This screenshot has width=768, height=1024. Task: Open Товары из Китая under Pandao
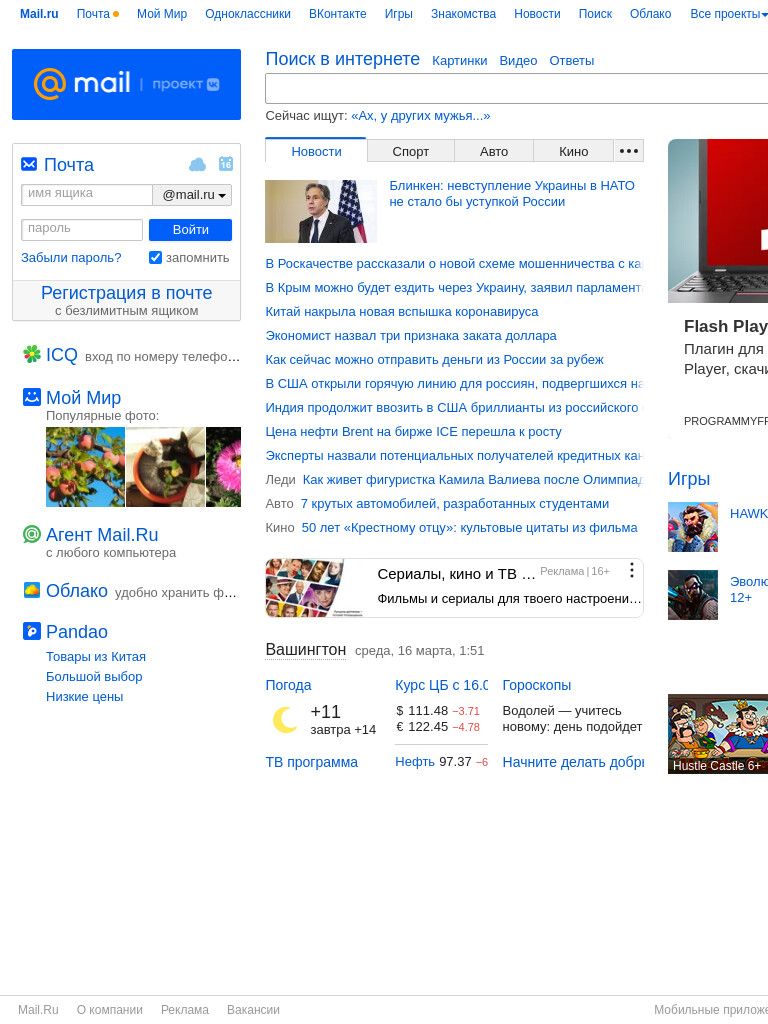(x=96, y=656)
